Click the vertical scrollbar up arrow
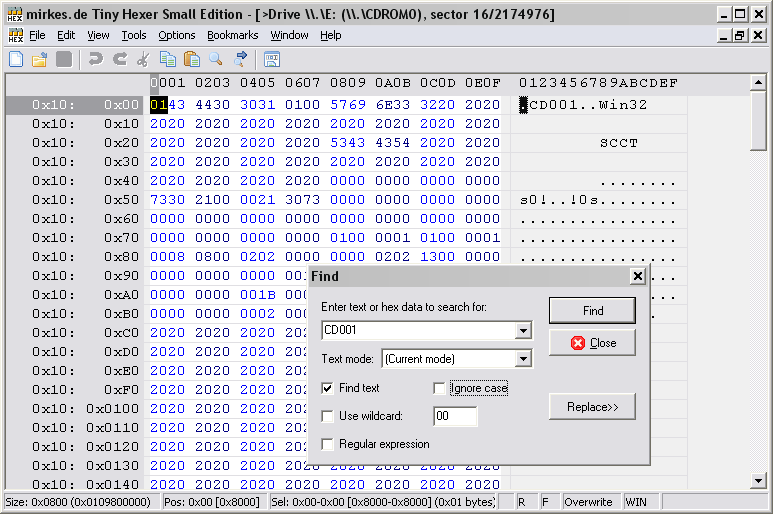773x514 pixels. 758,82
